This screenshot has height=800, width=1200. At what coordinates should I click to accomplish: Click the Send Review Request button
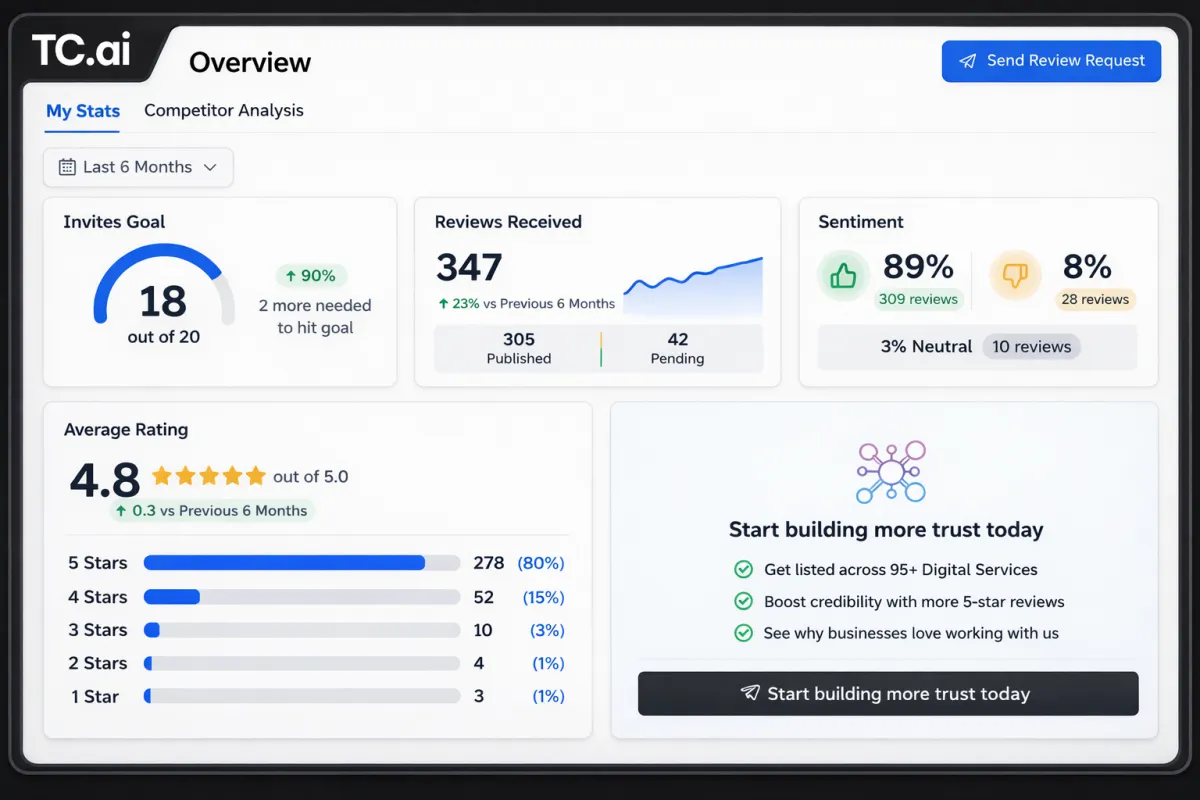click(x=1051, y=61)
